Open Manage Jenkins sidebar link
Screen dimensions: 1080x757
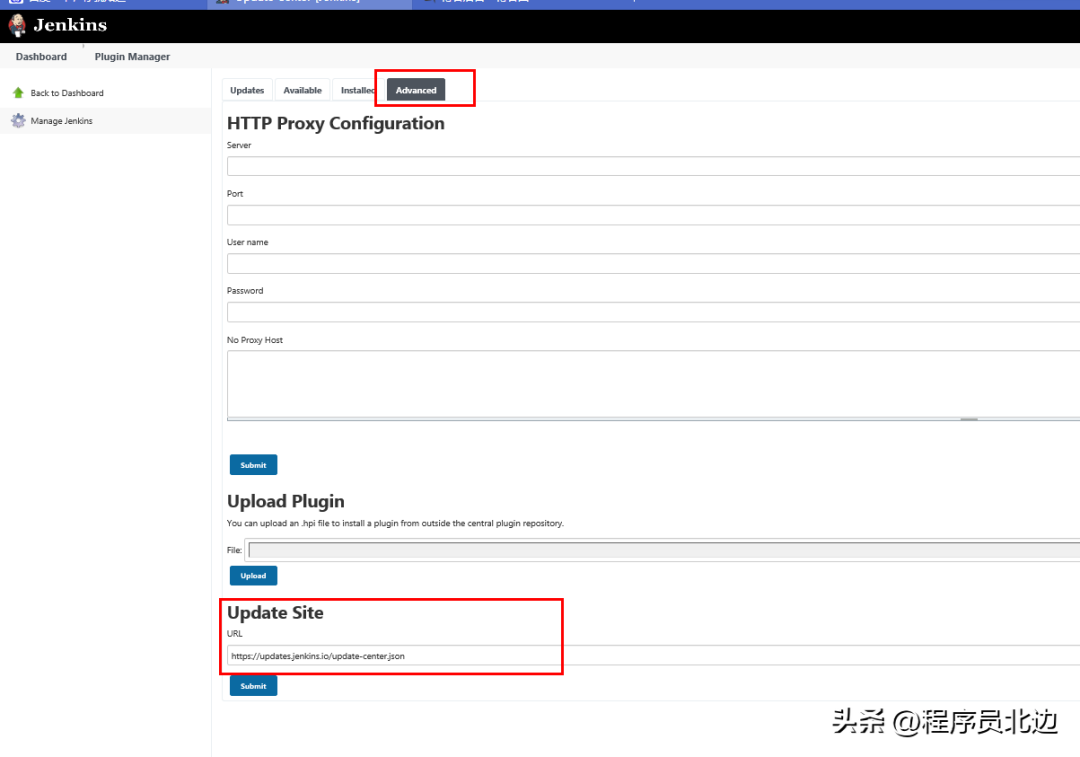pos(61,121)
